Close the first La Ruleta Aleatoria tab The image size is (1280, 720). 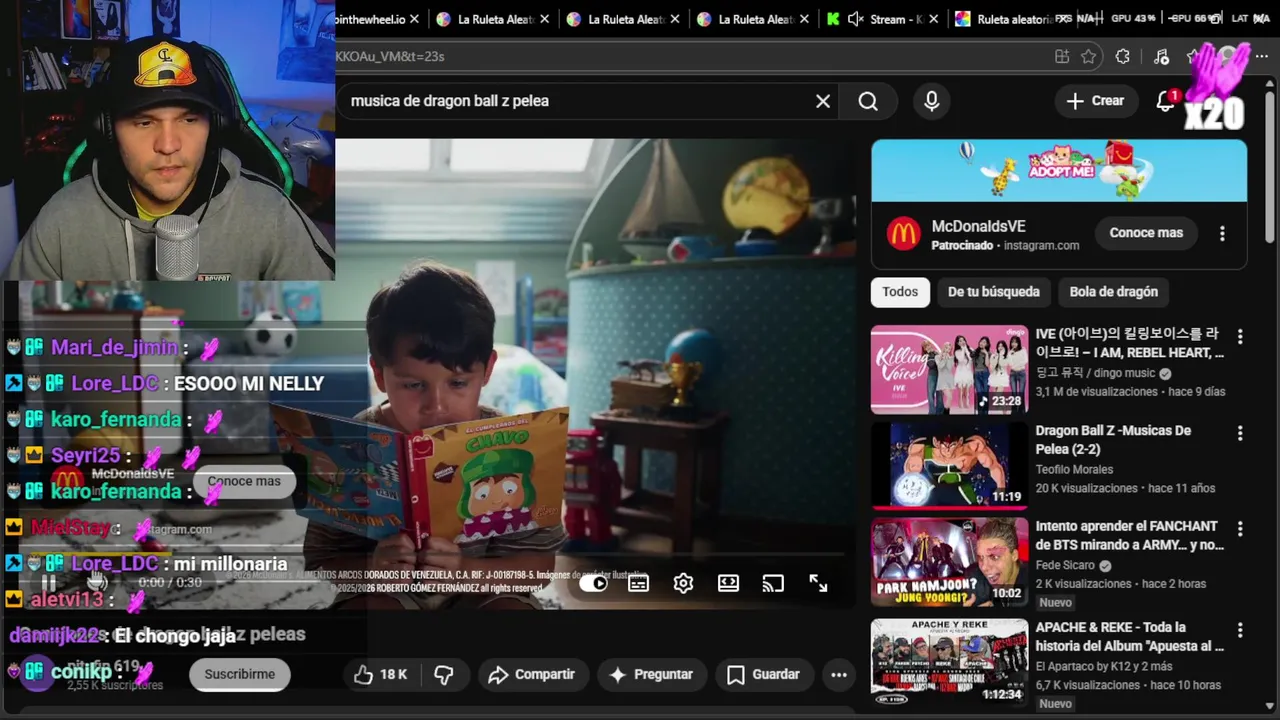[x=546, y=19]
